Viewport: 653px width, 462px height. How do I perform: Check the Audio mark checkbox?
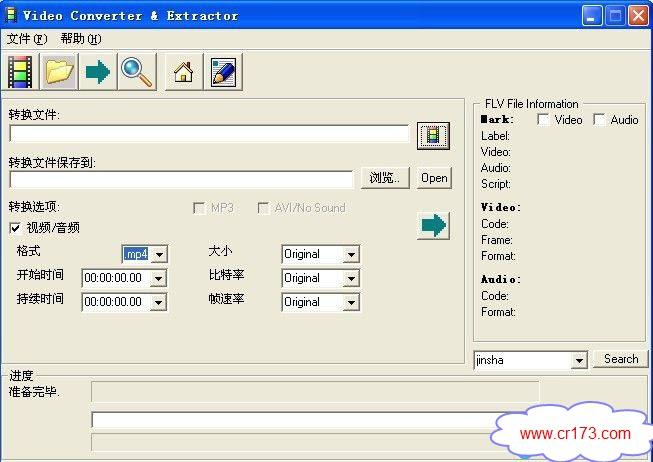[599, 120]
